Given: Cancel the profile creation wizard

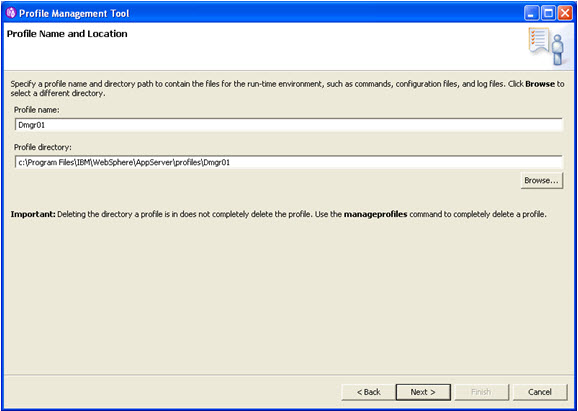Looking at the screenshot, I should pyautogui.click(x=540, y=392).
